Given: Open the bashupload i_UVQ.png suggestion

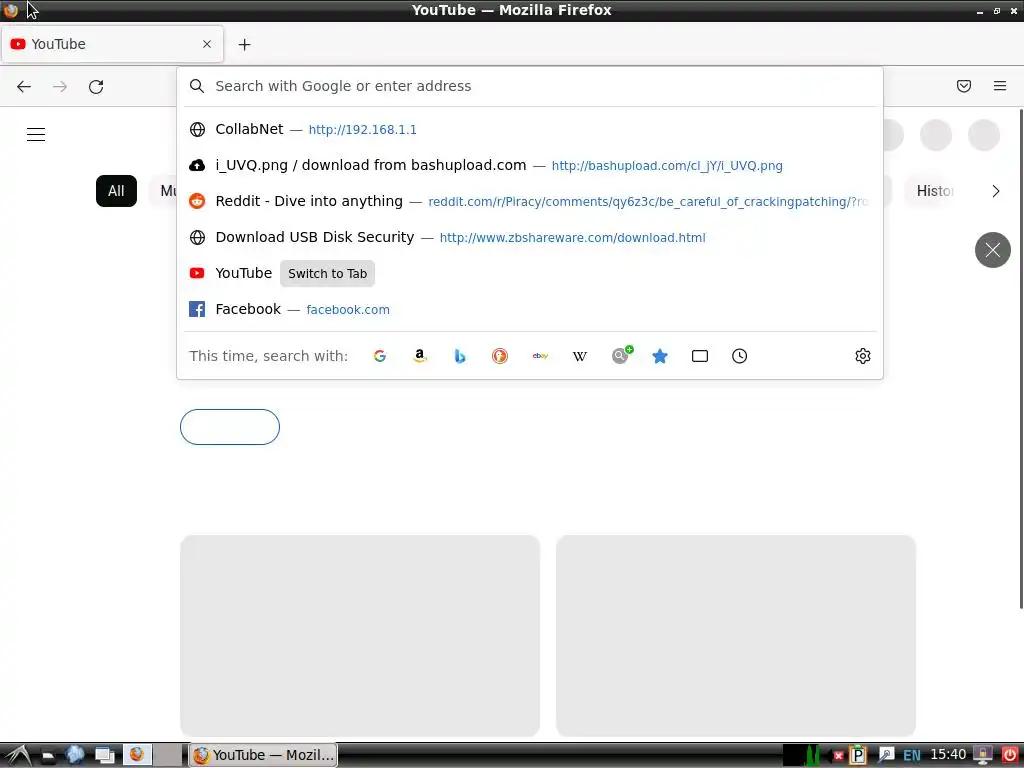Looking at the screenshot, I should tap(530, 165).
